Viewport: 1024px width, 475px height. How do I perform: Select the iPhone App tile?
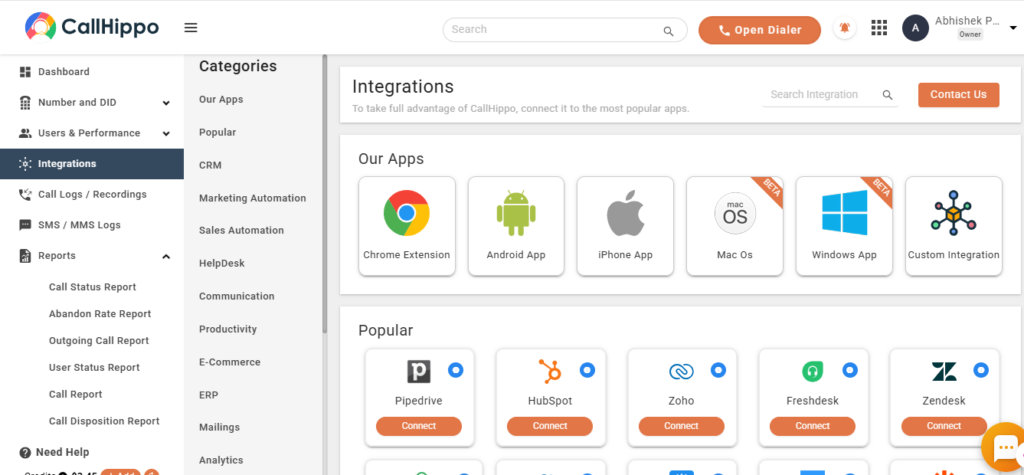point(625,225)
